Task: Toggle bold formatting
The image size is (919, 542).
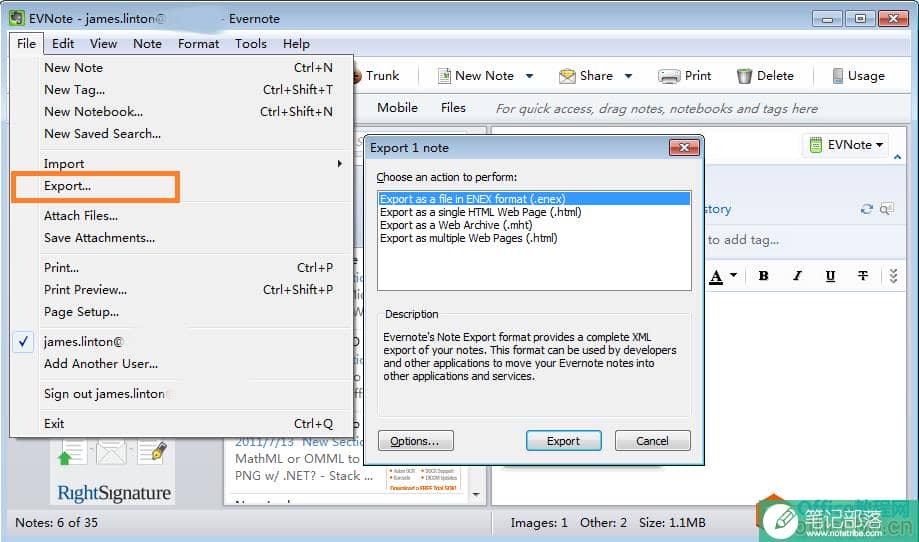Action: (x=763, y=275)
